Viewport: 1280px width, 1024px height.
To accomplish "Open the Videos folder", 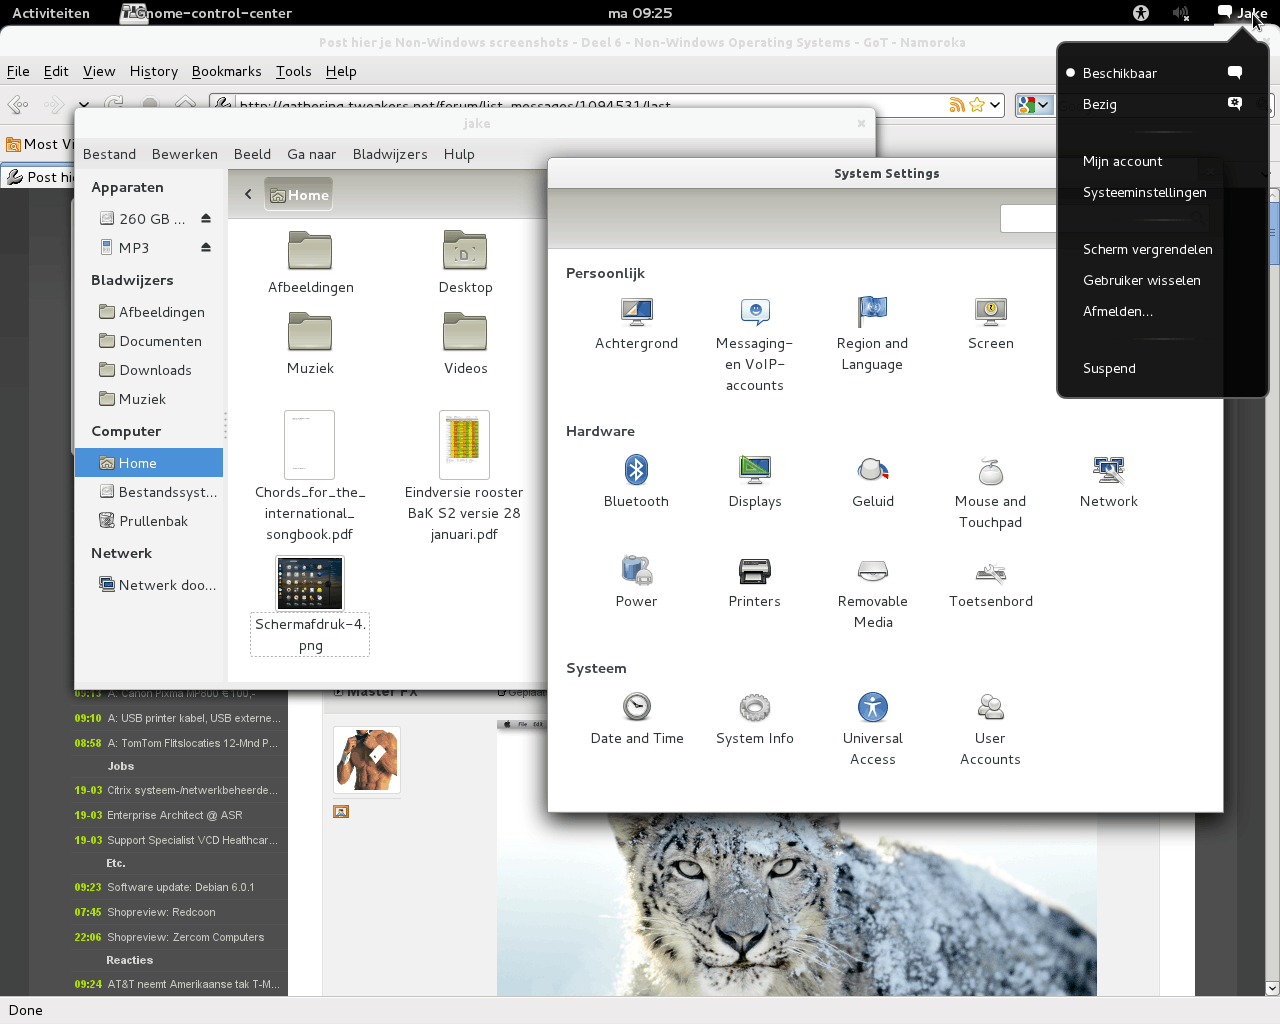I will (x=465, y=343).
